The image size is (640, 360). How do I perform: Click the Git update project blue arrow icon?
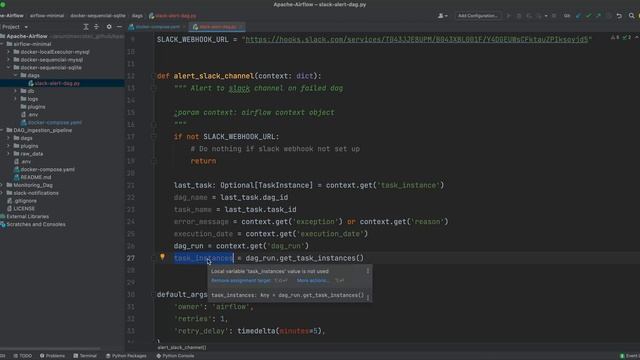578,16
